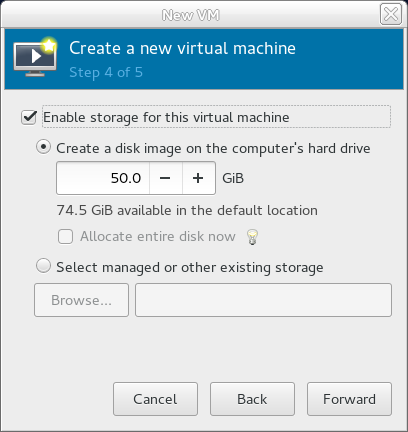This screenshot has height=432, width=408.
Task: Decrease disk size with minus button
Action: [x=165, y=178]
